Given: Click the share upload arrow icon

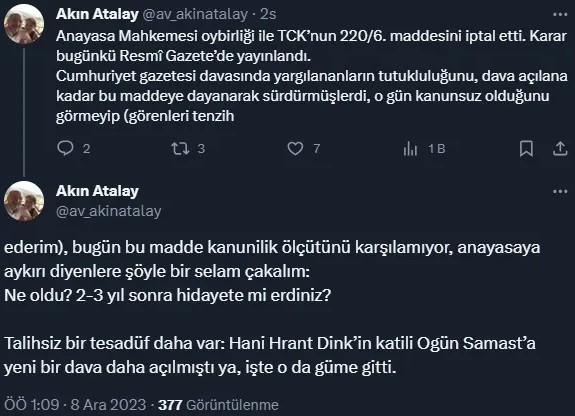Looking at the screenshot, I should pyautogui.click(x=560, y=149).
